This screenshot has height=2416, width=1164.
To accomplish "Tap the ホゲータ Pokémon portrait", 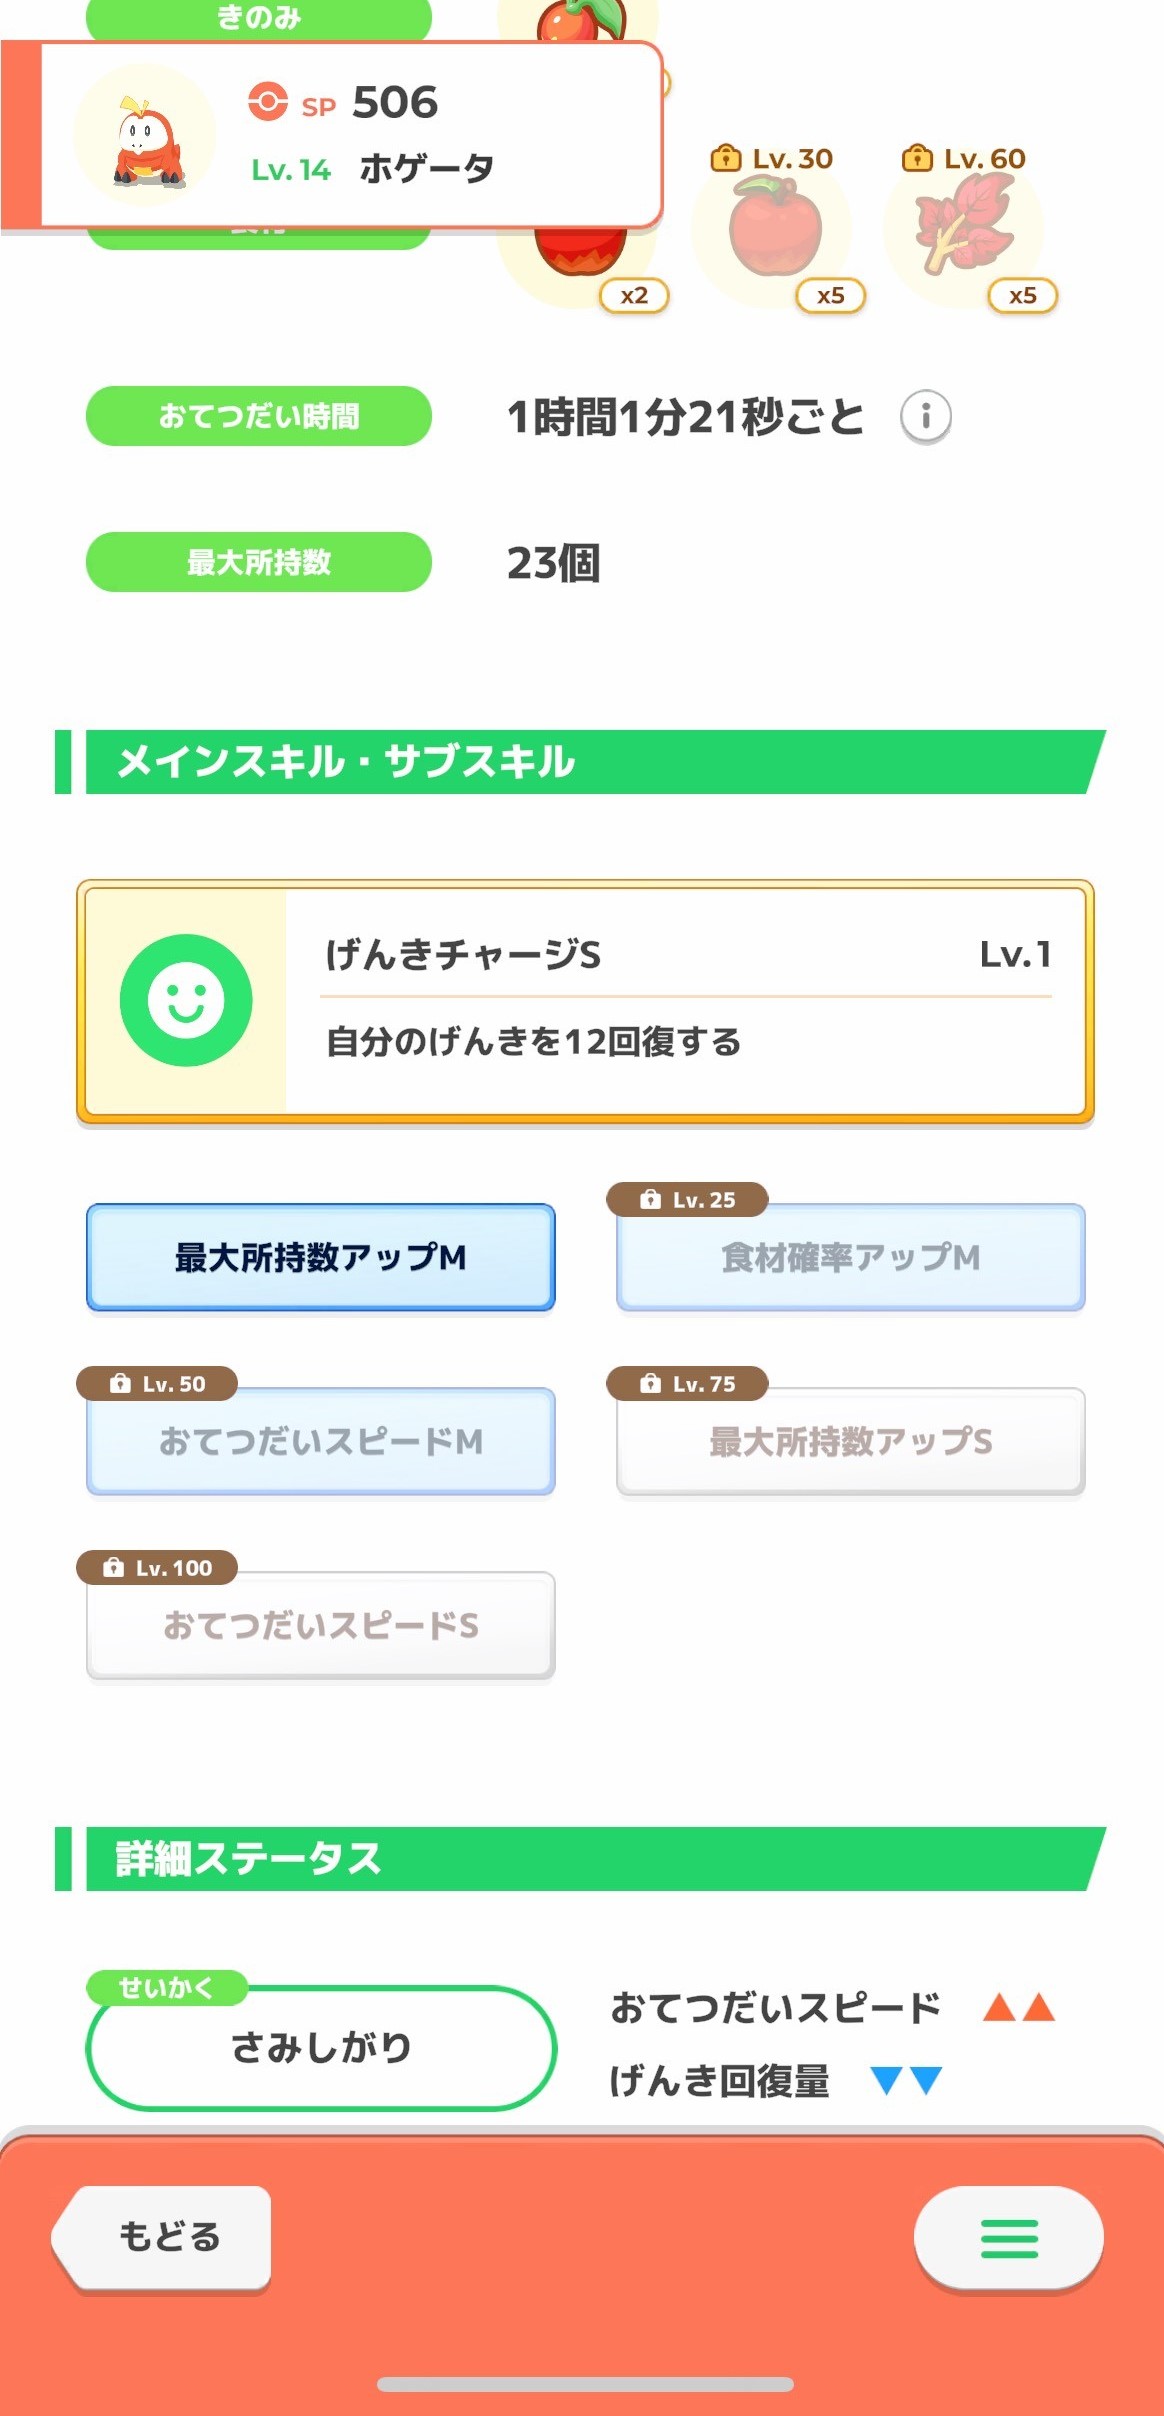I will tap(146, 136).
